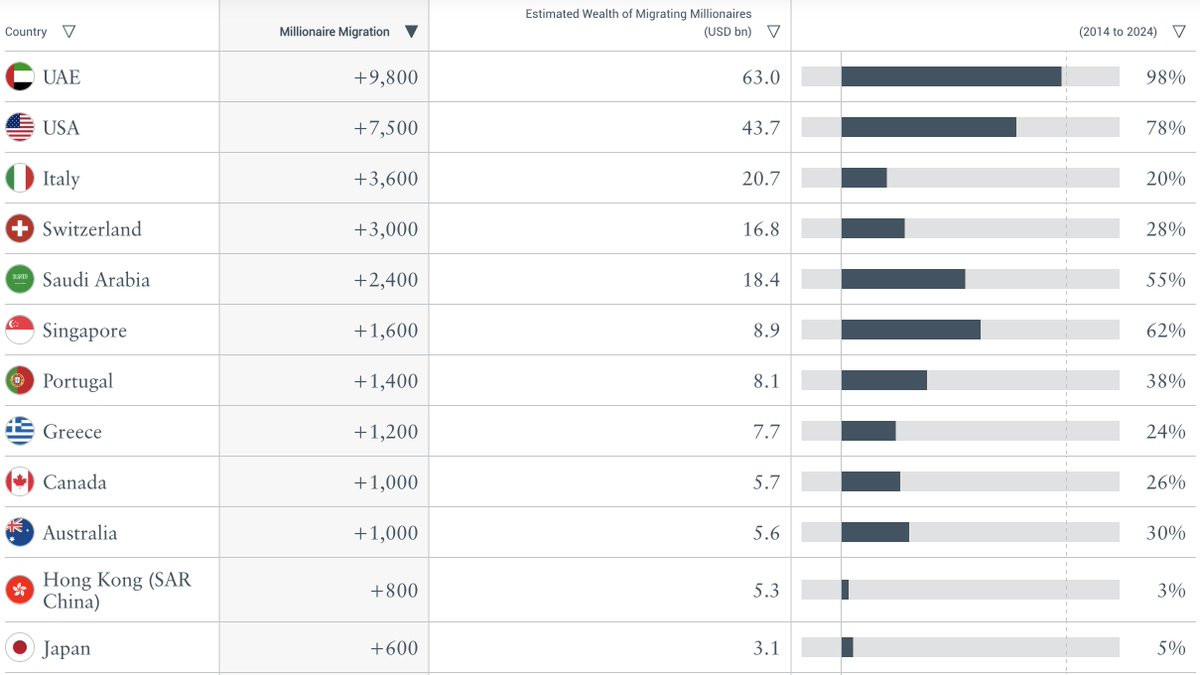
Task: Click the Italy flag icon
Action: (x=20, y=178)
